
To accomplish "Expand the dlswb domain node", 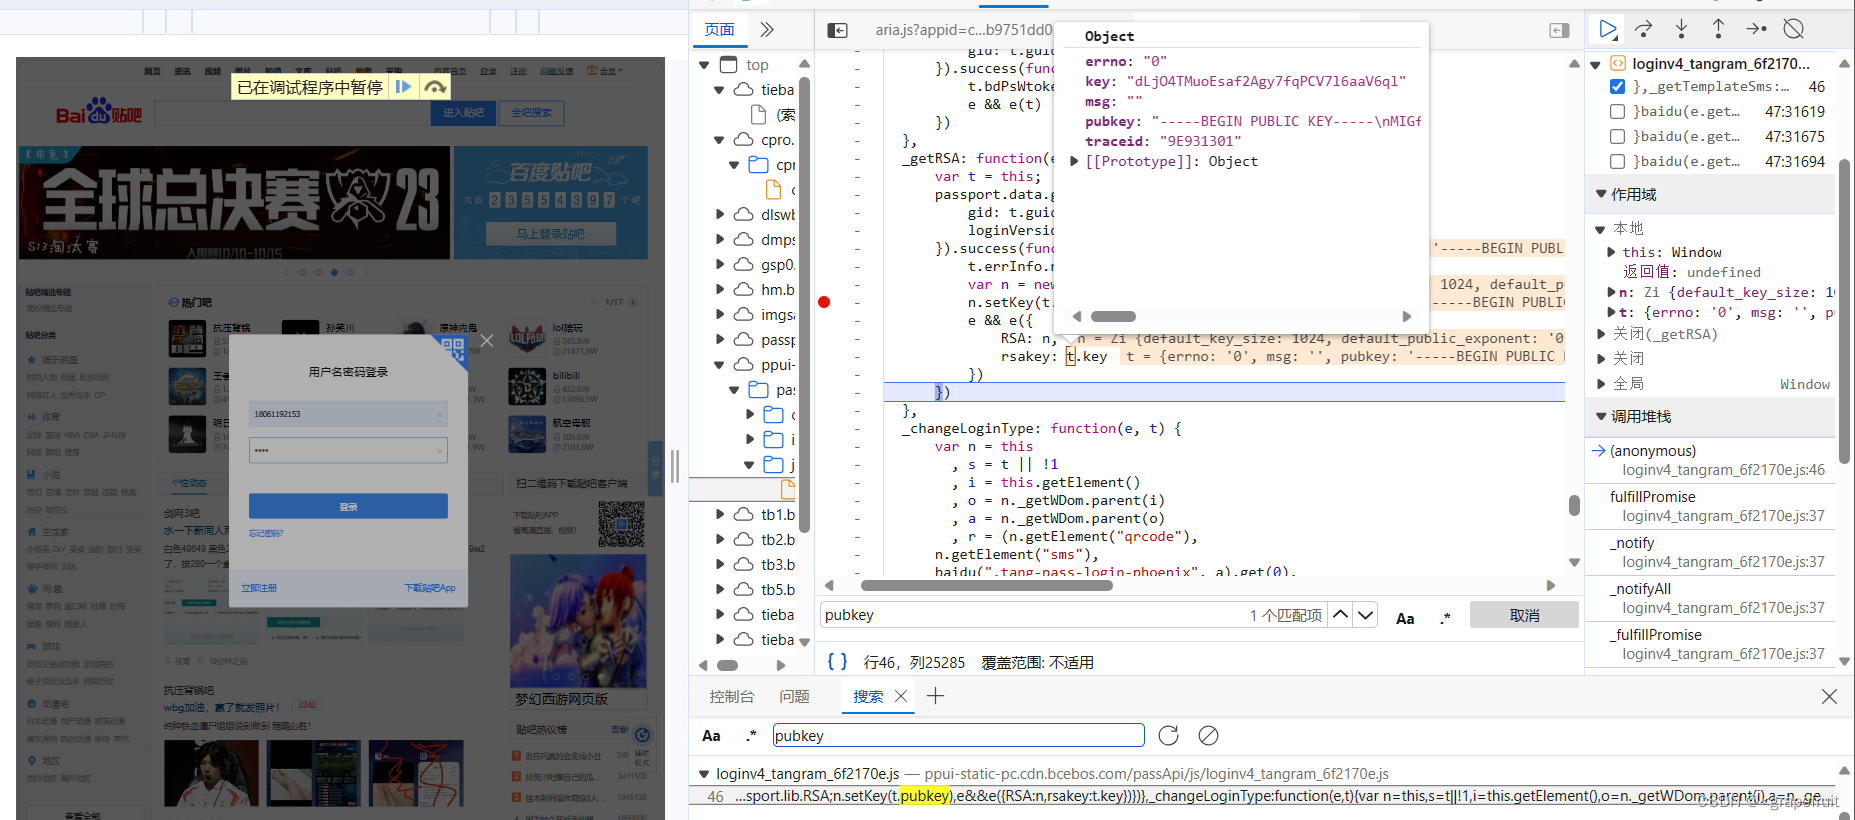I will [x=720, y=214].
